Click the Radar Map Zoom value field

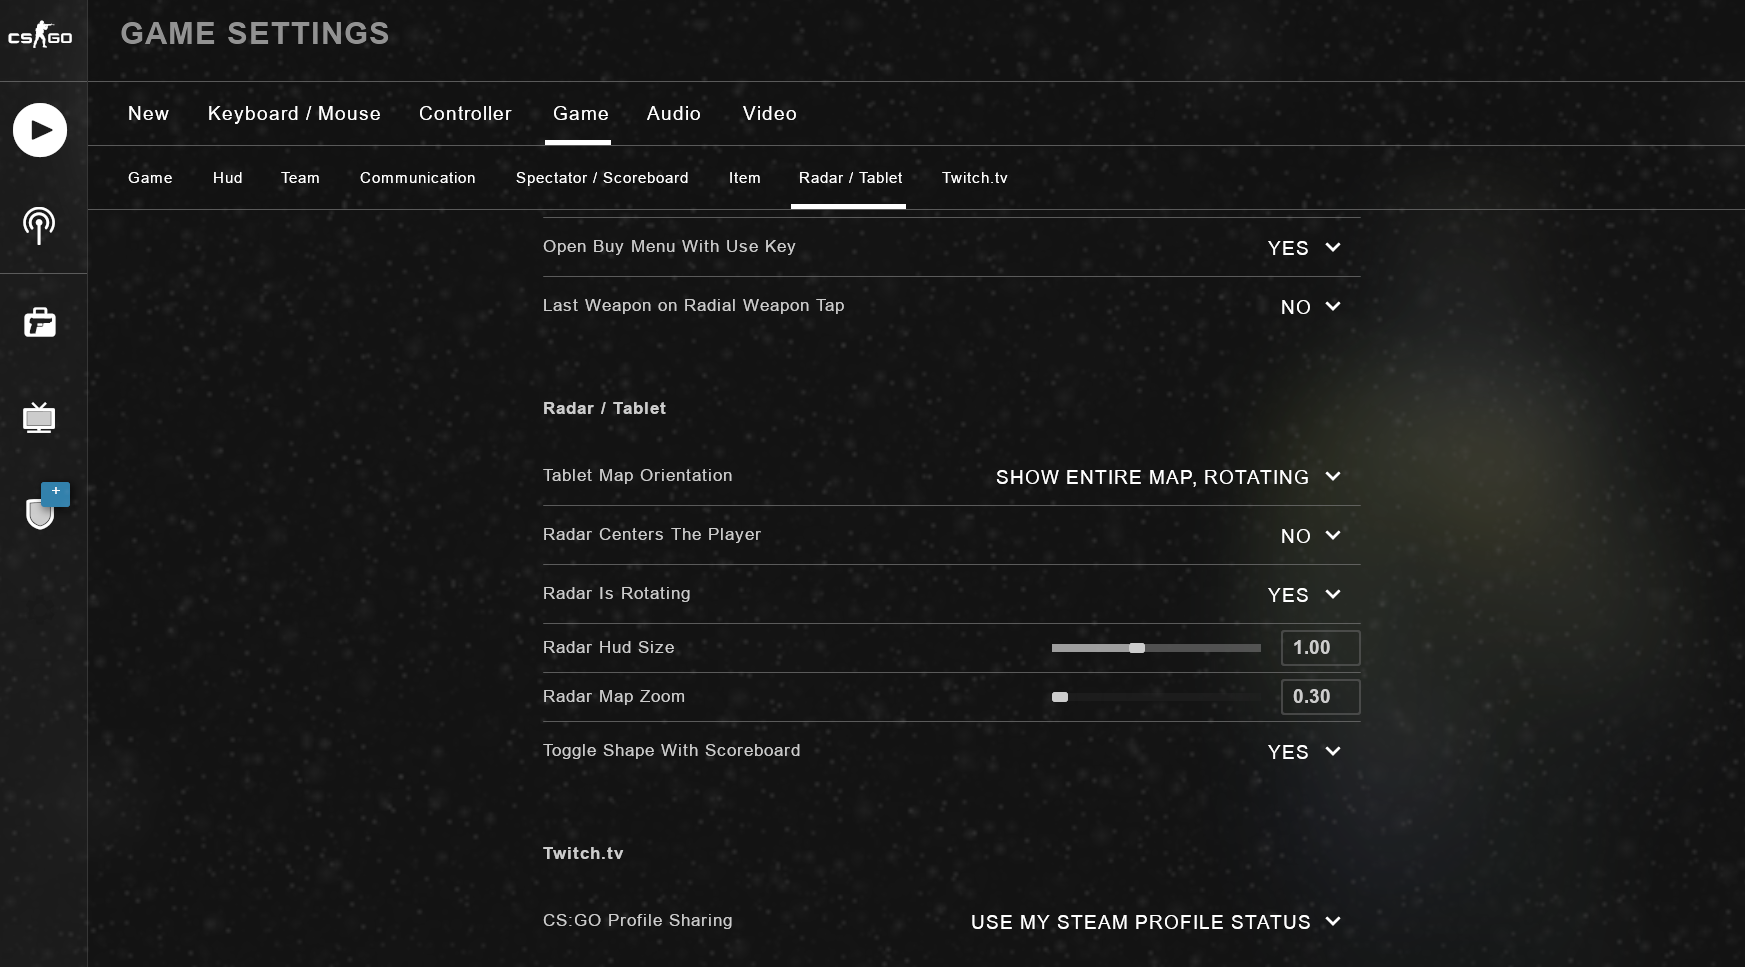pos(1320,697)
